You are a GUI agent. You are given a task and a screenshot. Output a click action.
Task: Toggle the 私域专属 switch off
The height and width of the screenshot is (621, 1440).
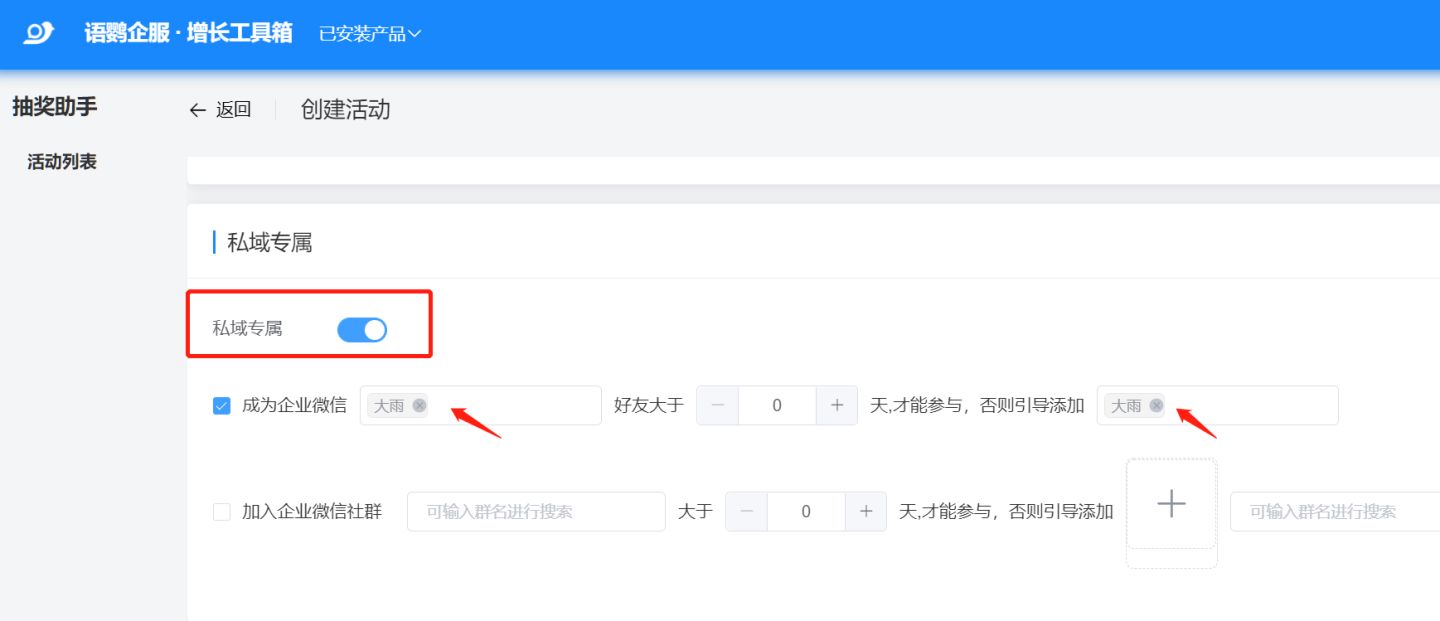pyautogui.click(x=362, y=329)
